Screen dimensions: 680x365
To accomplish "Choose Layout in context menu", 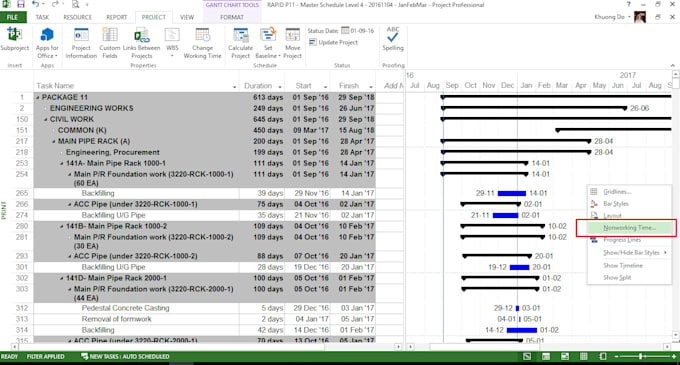I will coord(629,215).
